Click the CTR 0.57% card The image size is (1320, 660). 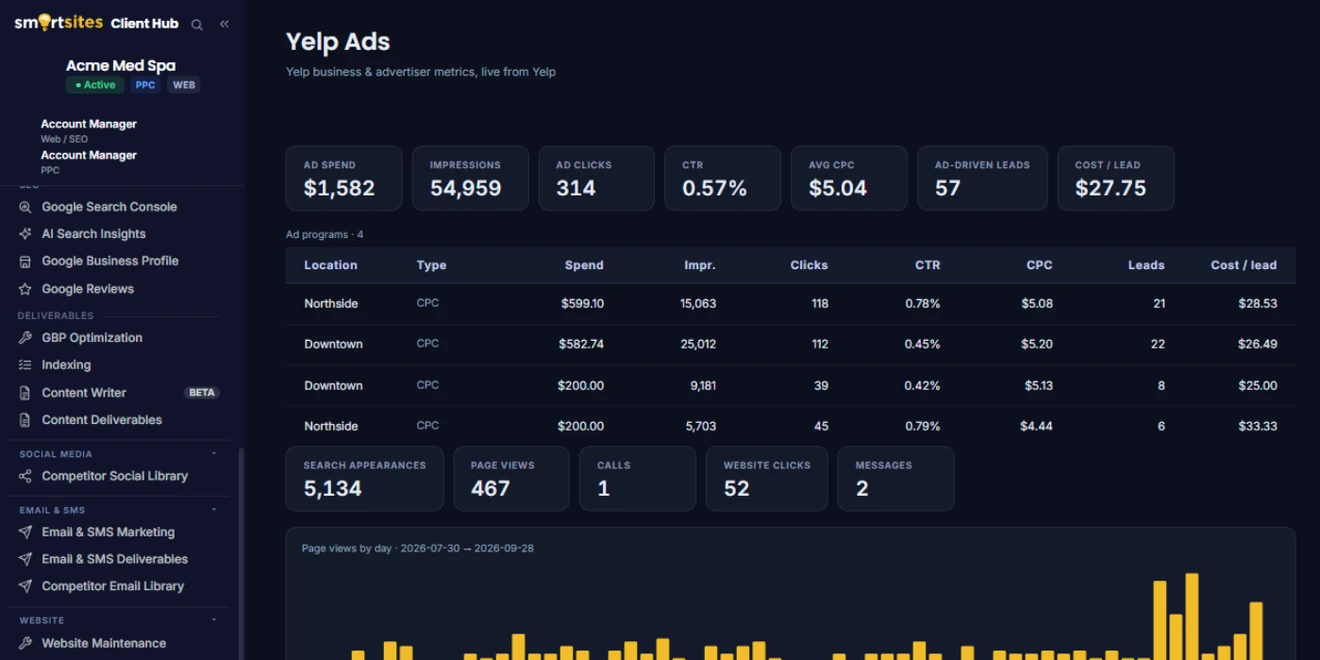click(x=722, y=178)
